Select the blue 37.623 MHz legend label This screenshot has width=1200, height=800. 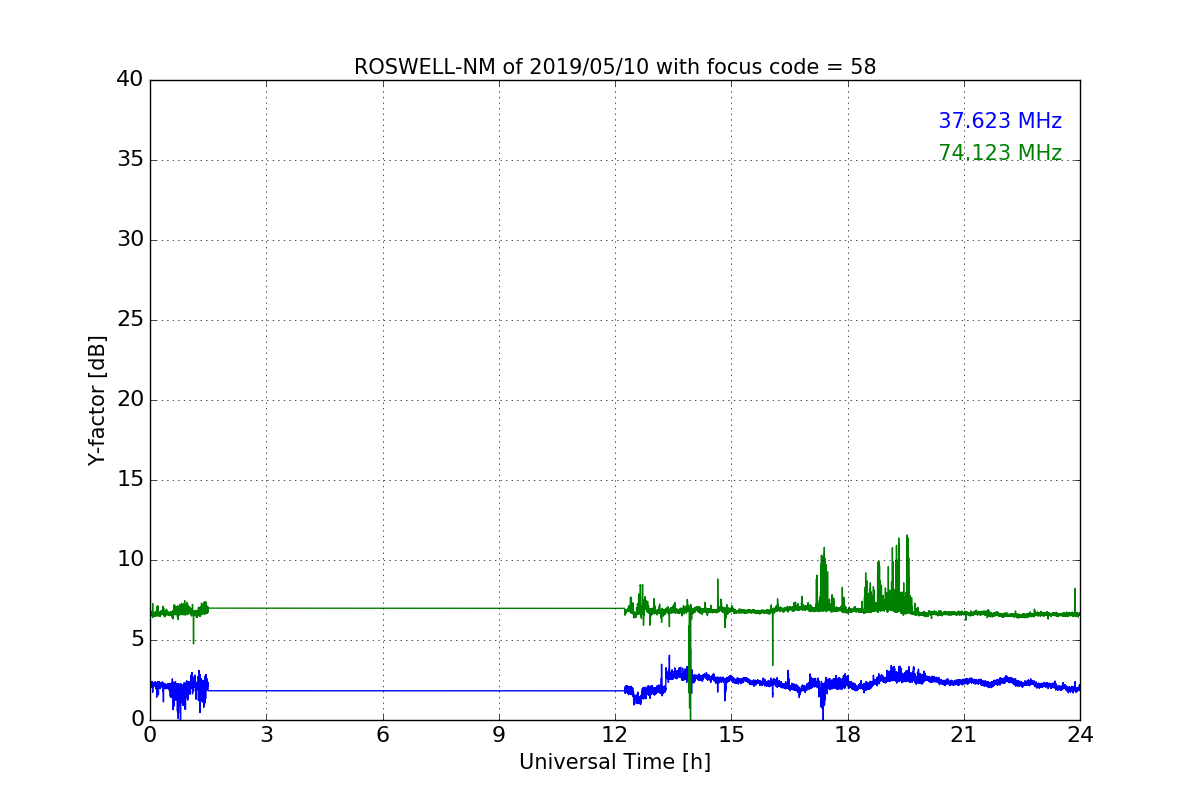click(x=1000, y=121)
